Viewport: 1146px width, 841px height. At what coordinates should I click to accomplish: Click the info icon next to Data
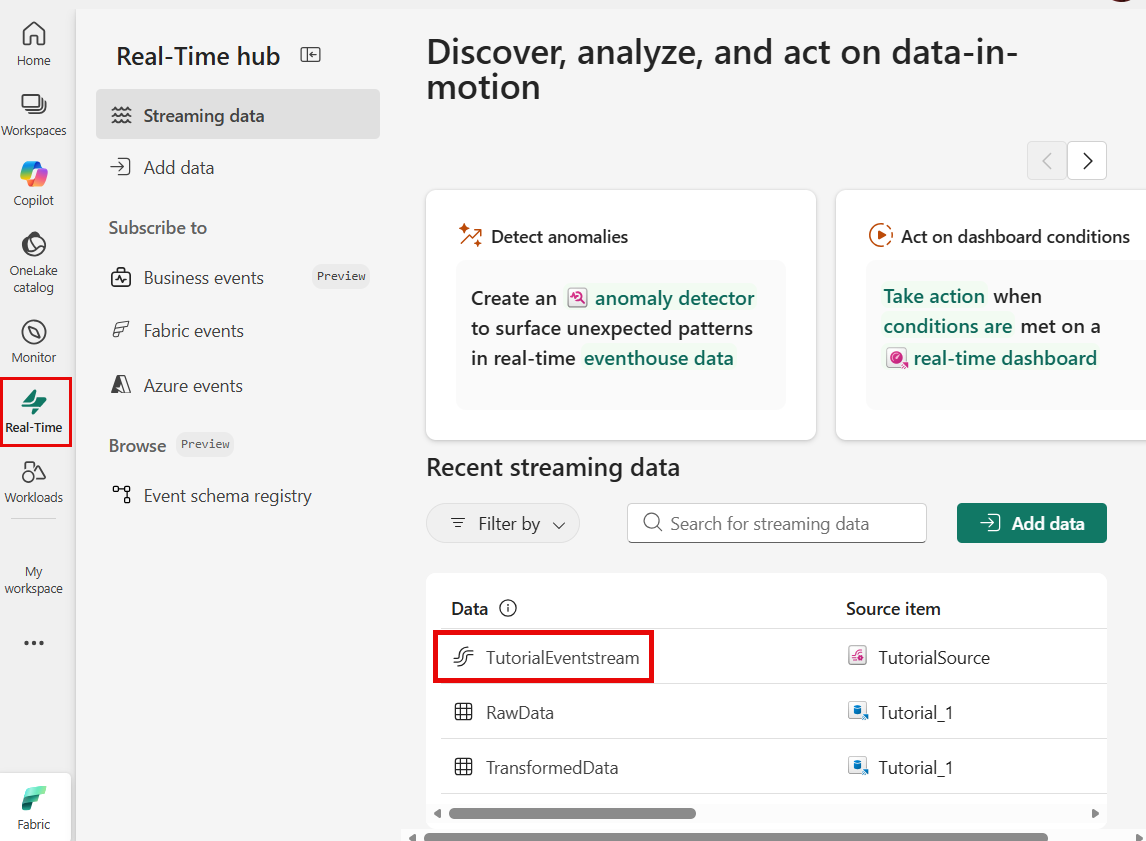(508, 608)
